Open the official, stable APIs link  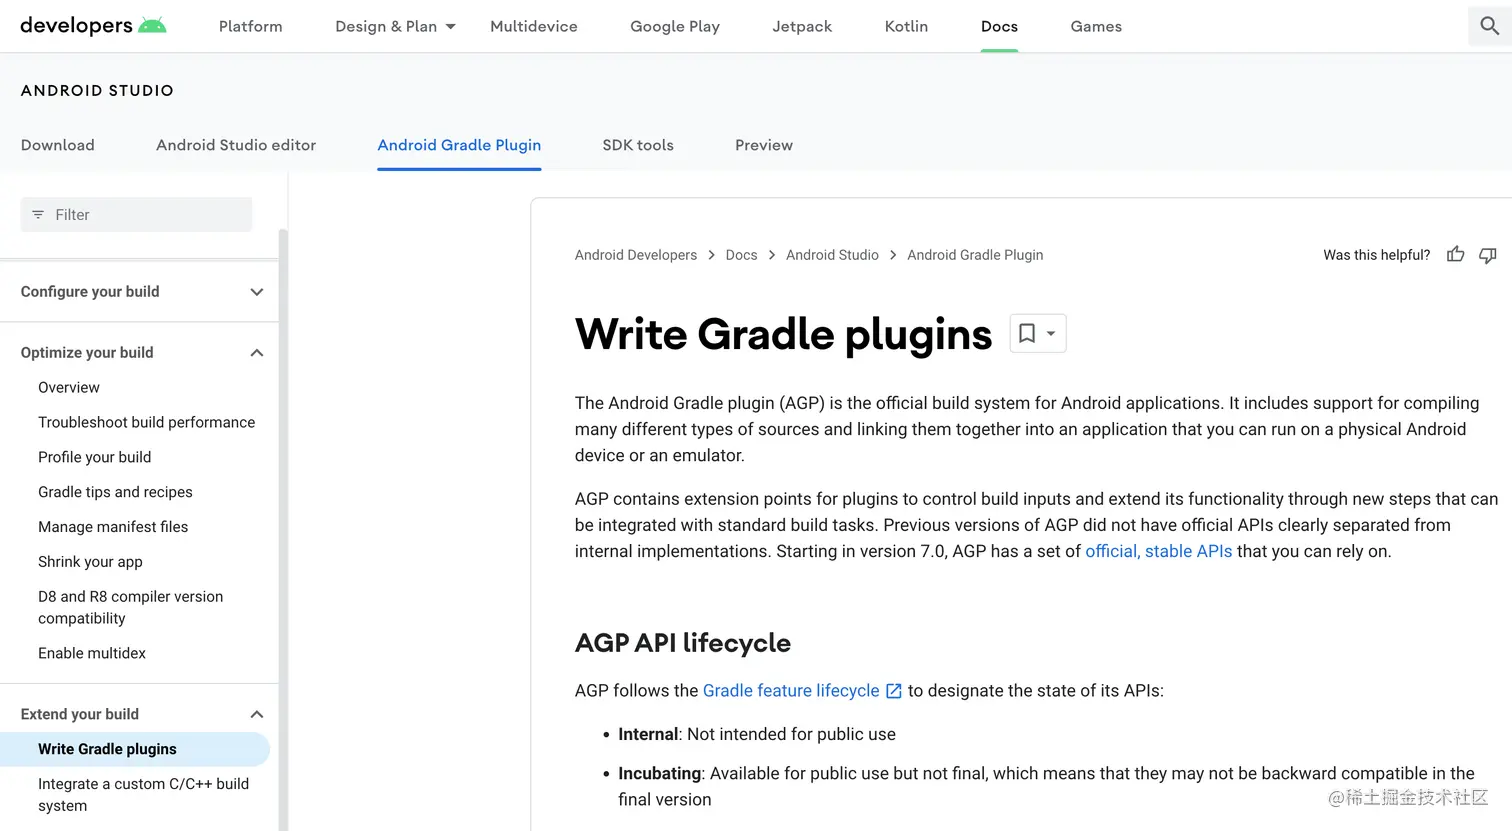[1159, 551]
